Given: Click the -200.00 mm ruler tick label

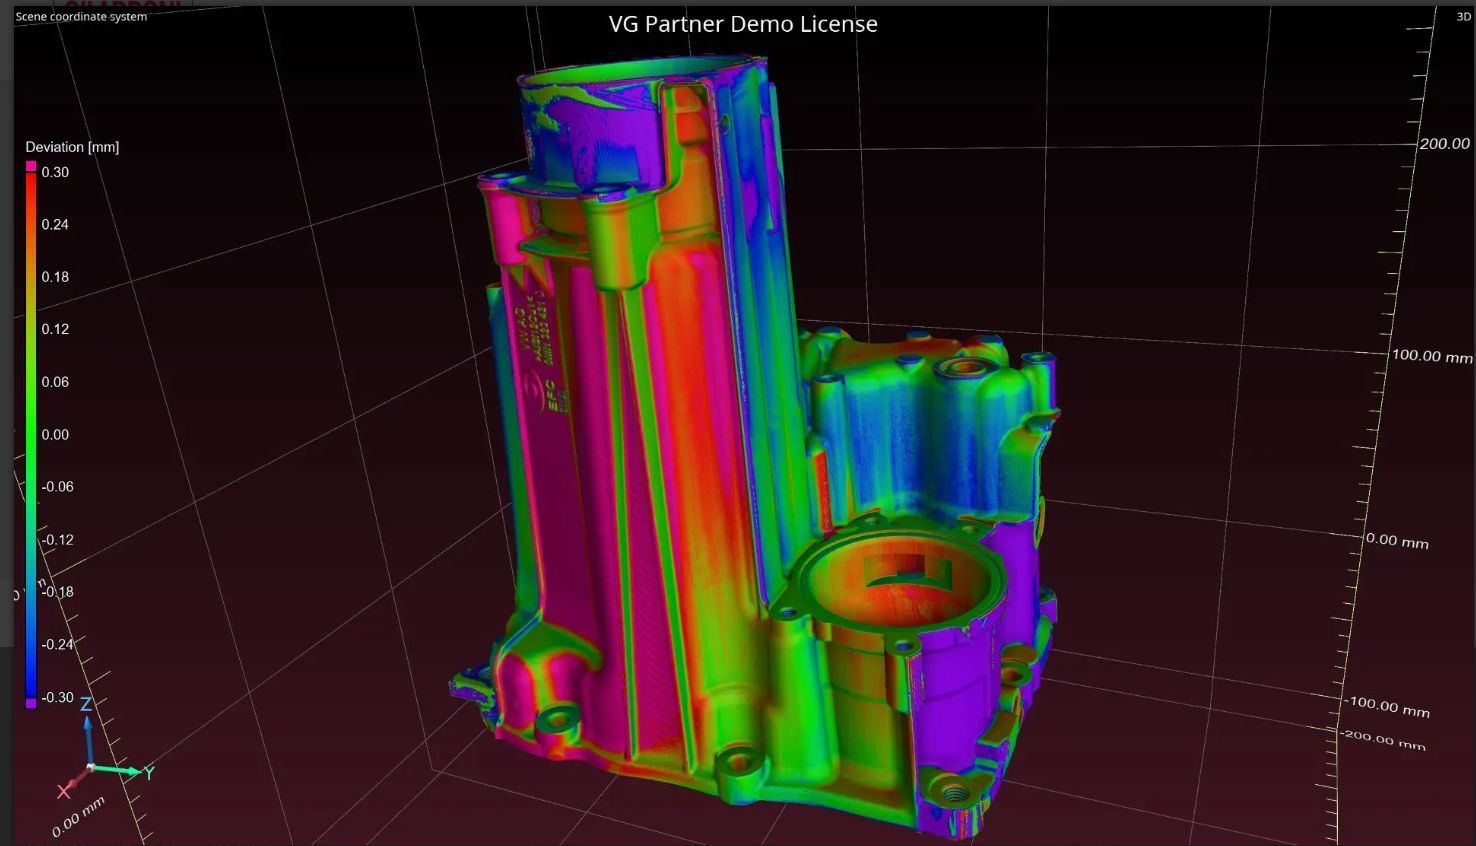Looking at the screenshot, I should (x=1383, y=740).
